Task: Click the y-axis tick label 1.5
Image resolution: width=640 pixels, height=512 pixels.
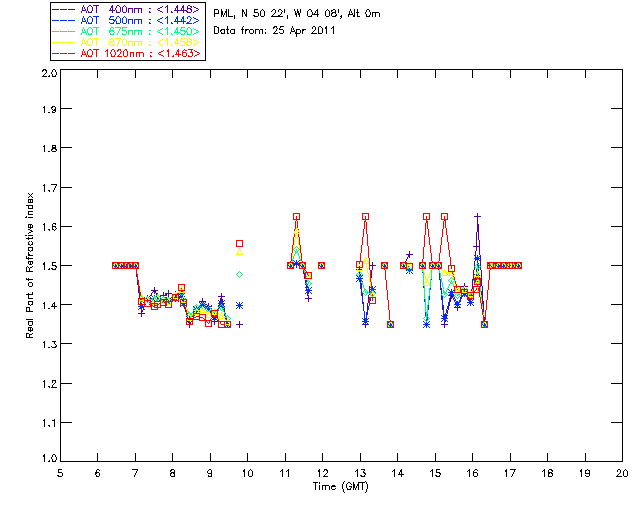Action: [49, 266]
